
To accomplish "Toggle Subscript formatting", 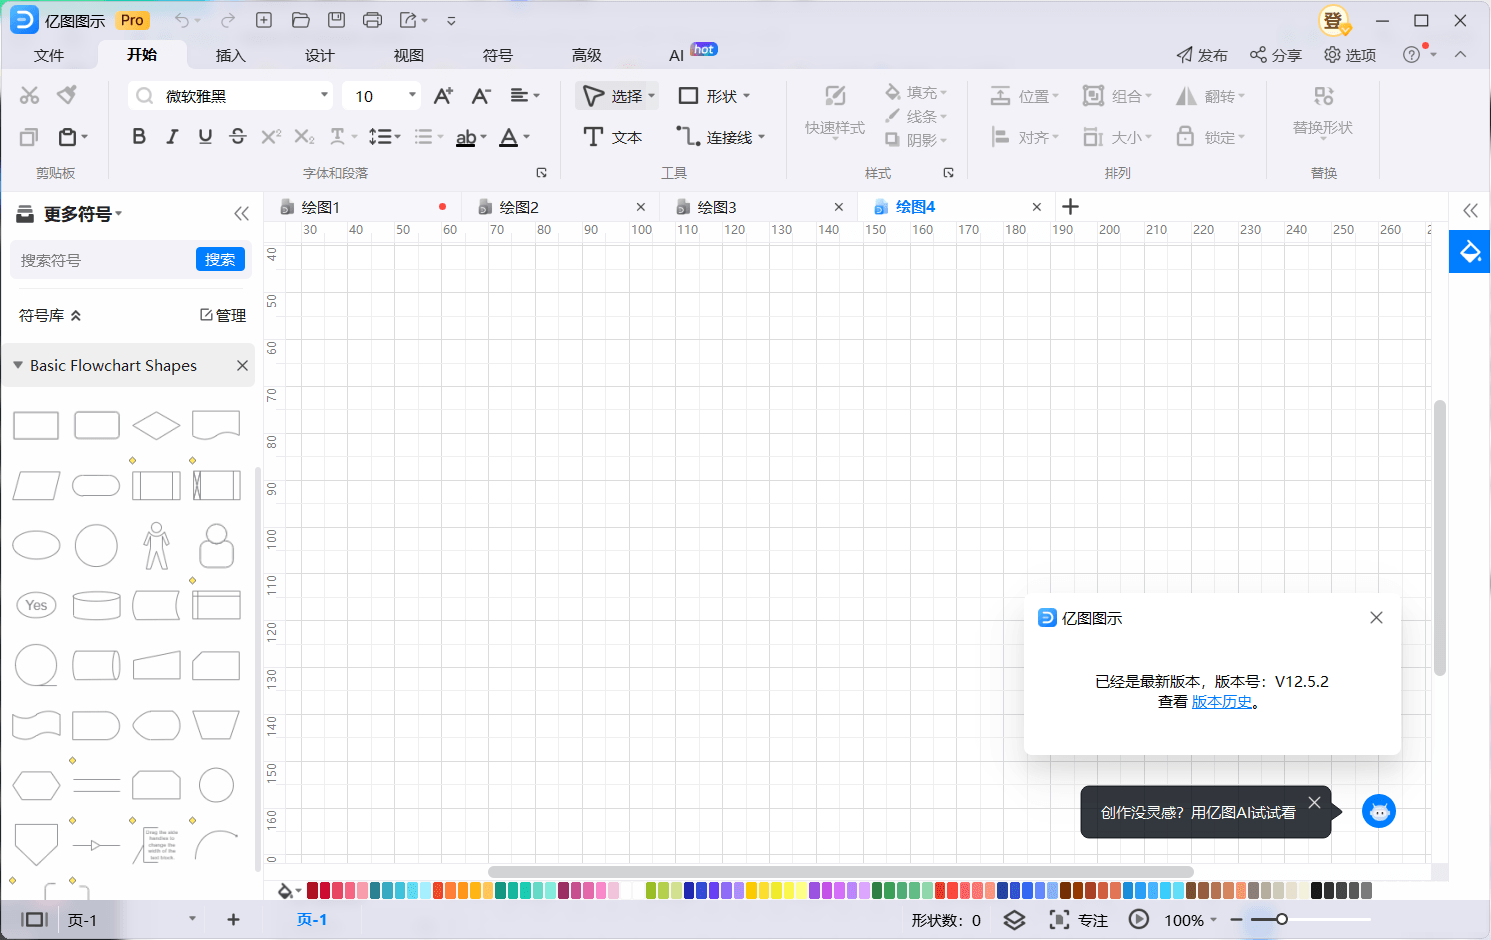I will (x=304, y=137).
